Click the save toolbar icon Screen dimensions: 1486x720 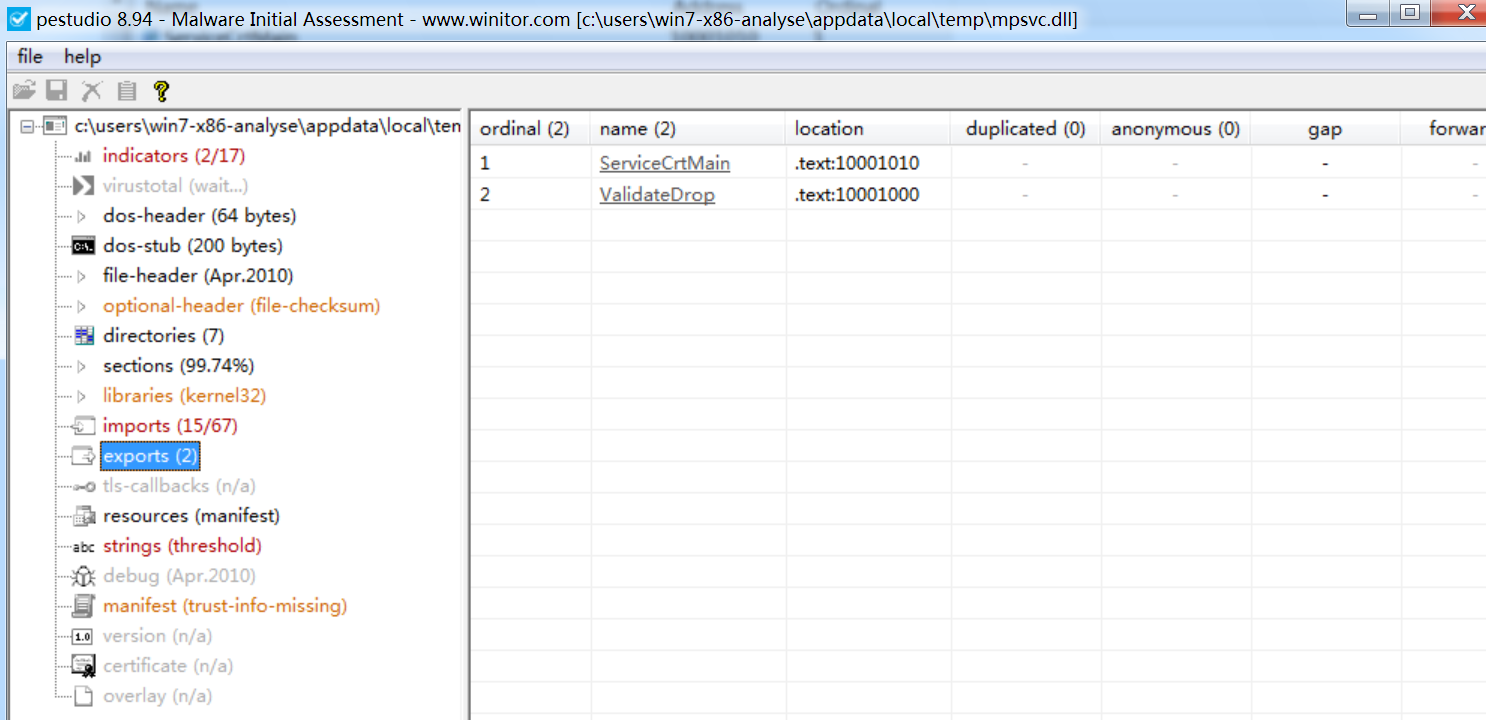[x=57, y=91]
